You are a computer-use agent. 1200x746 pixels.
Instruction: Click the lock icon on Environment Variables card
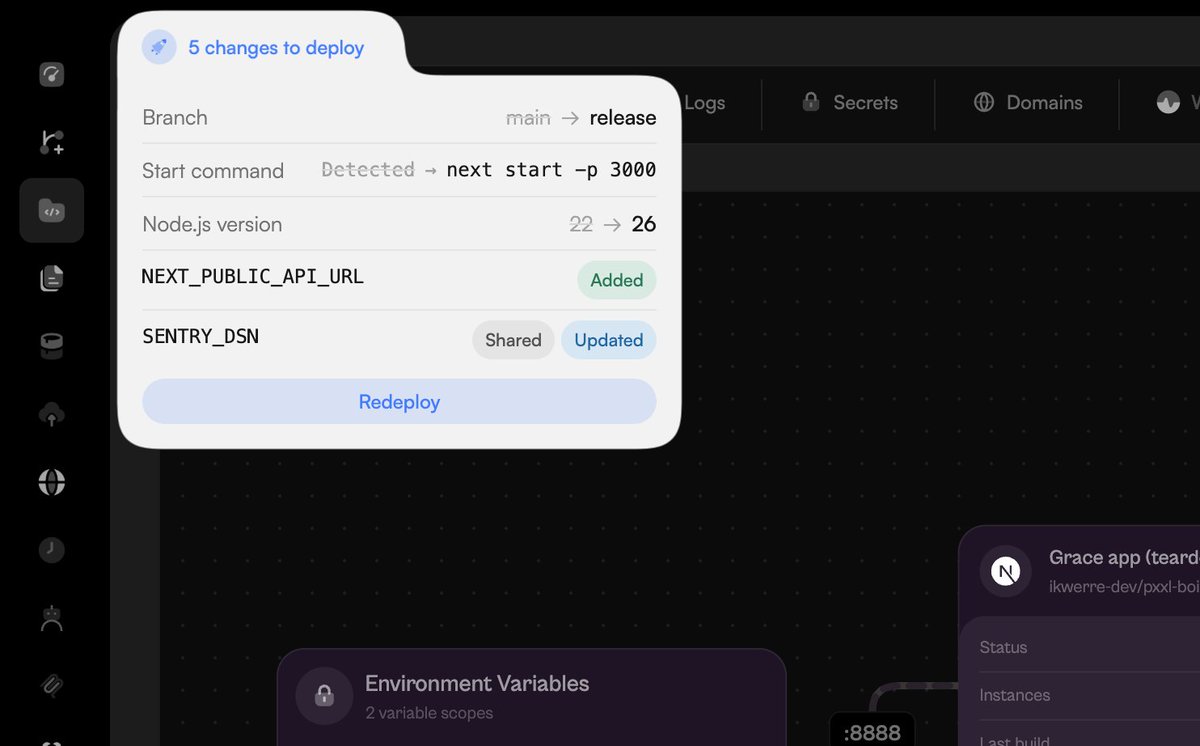tap(324, 695)
